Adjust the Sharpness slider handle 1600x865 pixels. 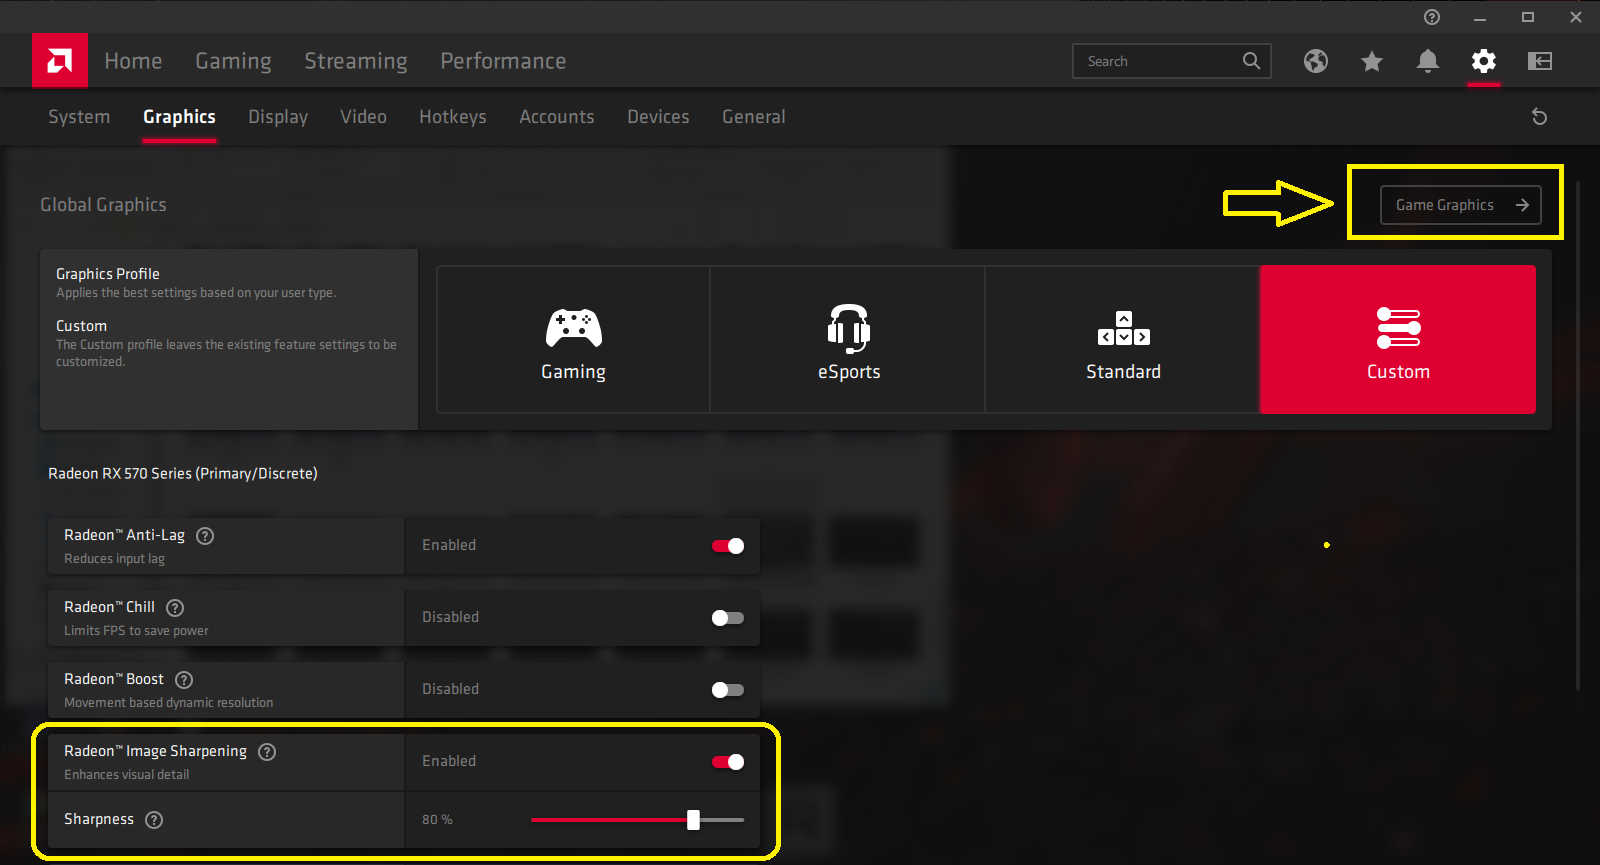[693, 820]
